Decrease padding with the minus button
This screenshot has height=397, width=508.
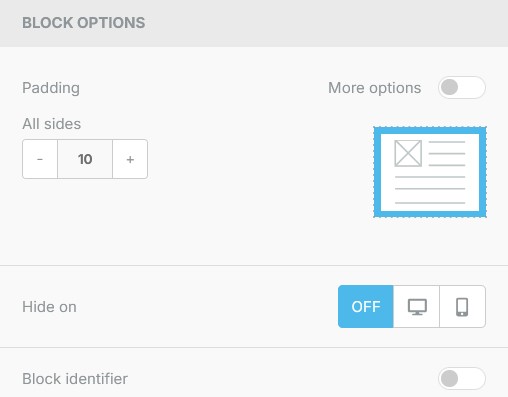tap(40, 159)
